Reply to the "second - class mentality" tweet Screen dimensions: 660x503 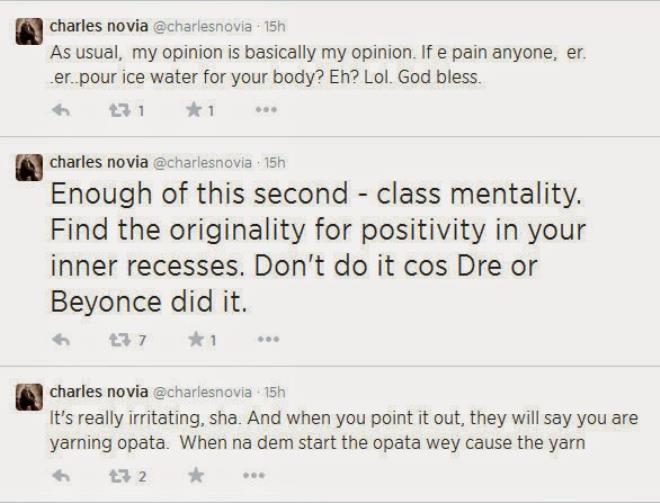[x=61, y=340]
